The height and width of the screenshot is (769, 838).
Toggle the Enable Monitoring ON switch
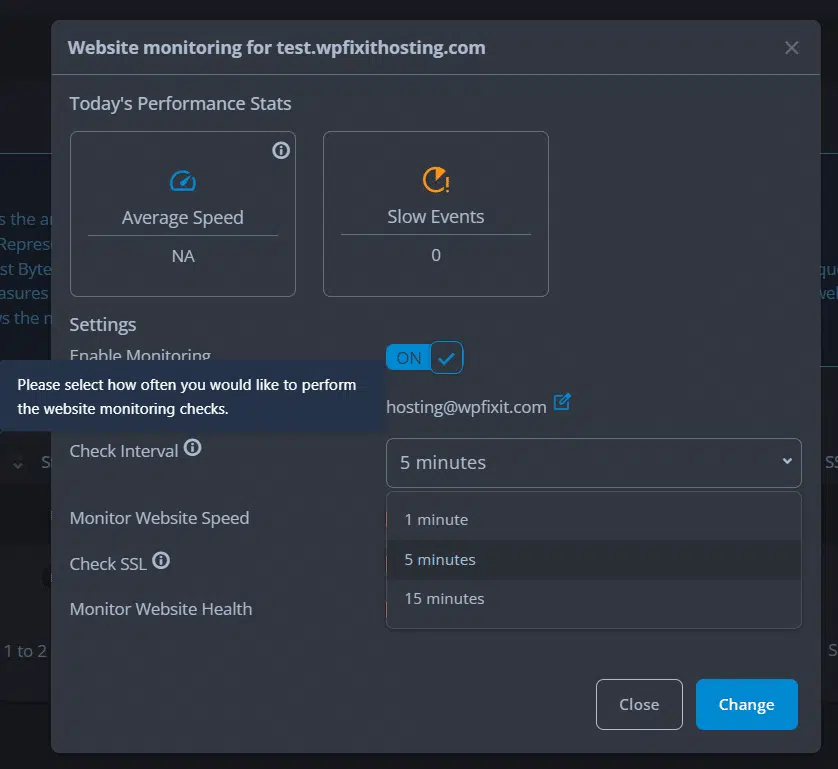(424, 358)
